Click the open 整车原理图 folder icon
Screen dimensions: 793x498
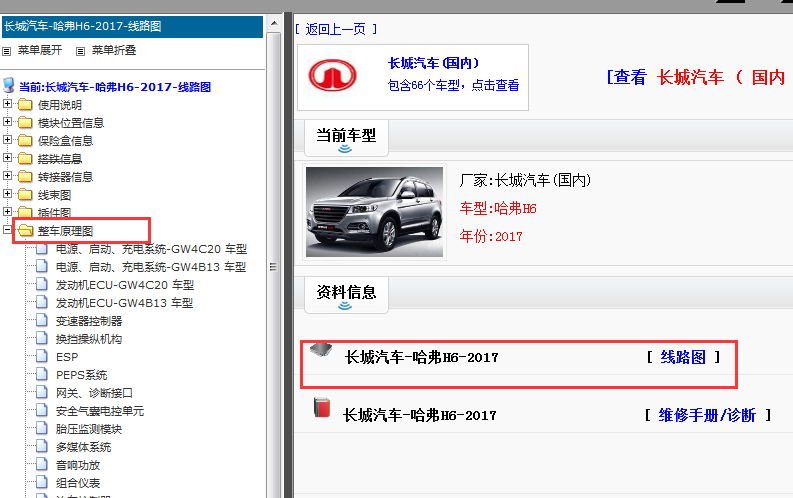click(25, 231)
